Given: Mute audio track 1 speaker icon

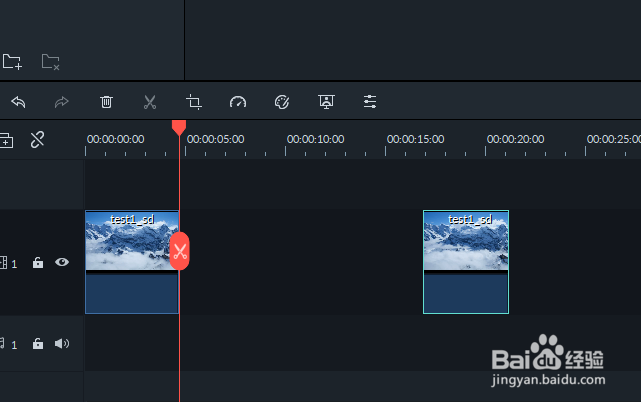Looking at the screenshot, I should click(x=62, y=344).
